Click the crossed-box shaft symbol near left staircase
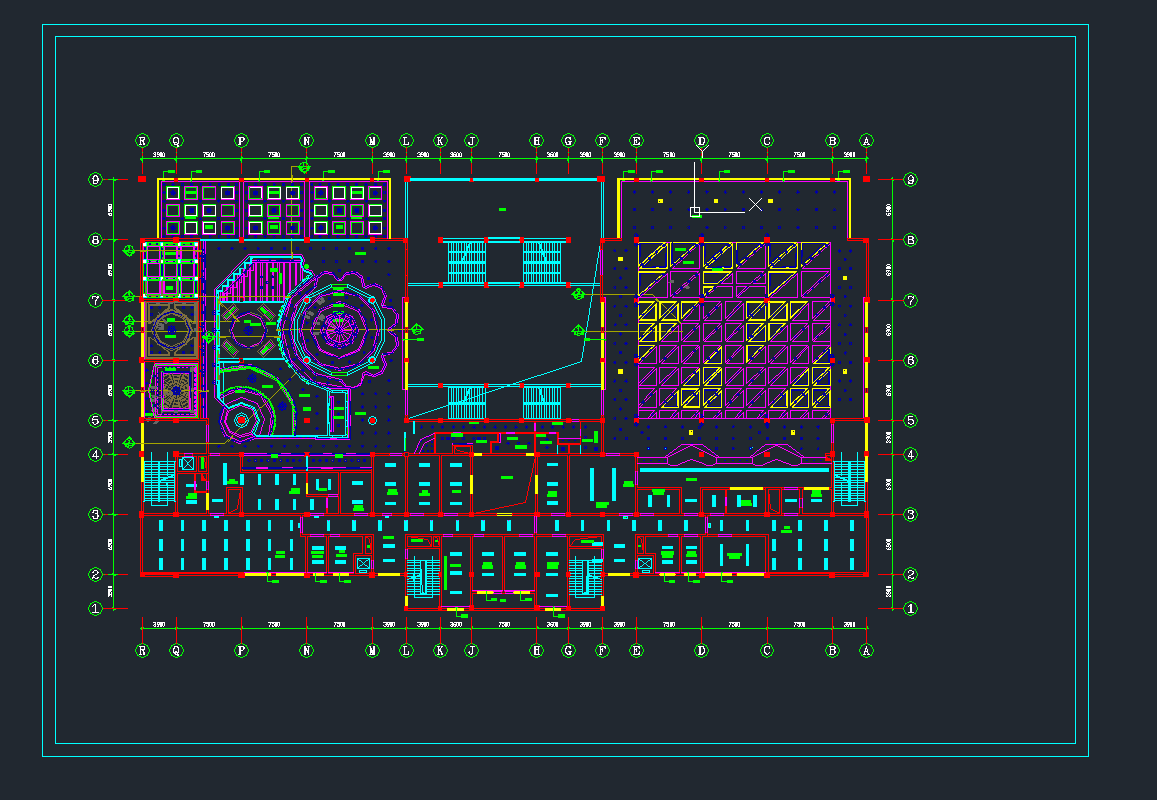This screenshot has height=800, width=1157. point(187,463)
